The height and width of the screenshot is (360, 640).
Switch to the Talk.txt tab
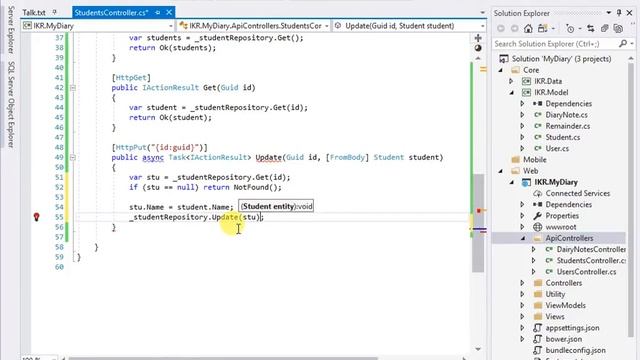pos(34,13)
